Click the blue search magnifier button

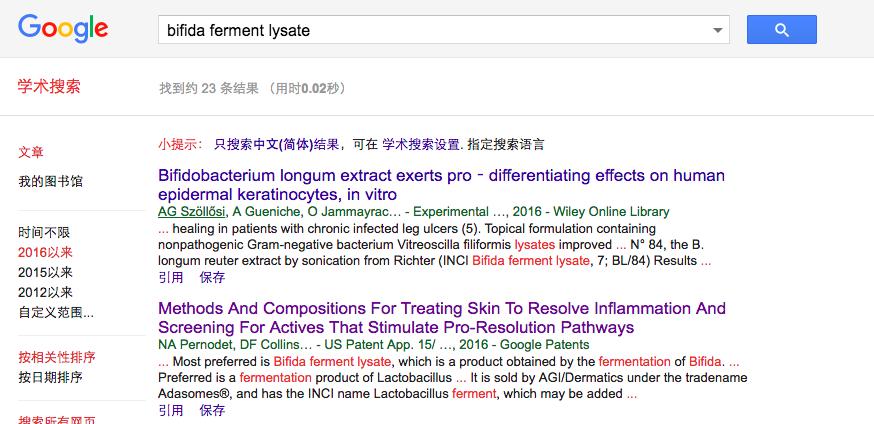click(x=781, y=30)
